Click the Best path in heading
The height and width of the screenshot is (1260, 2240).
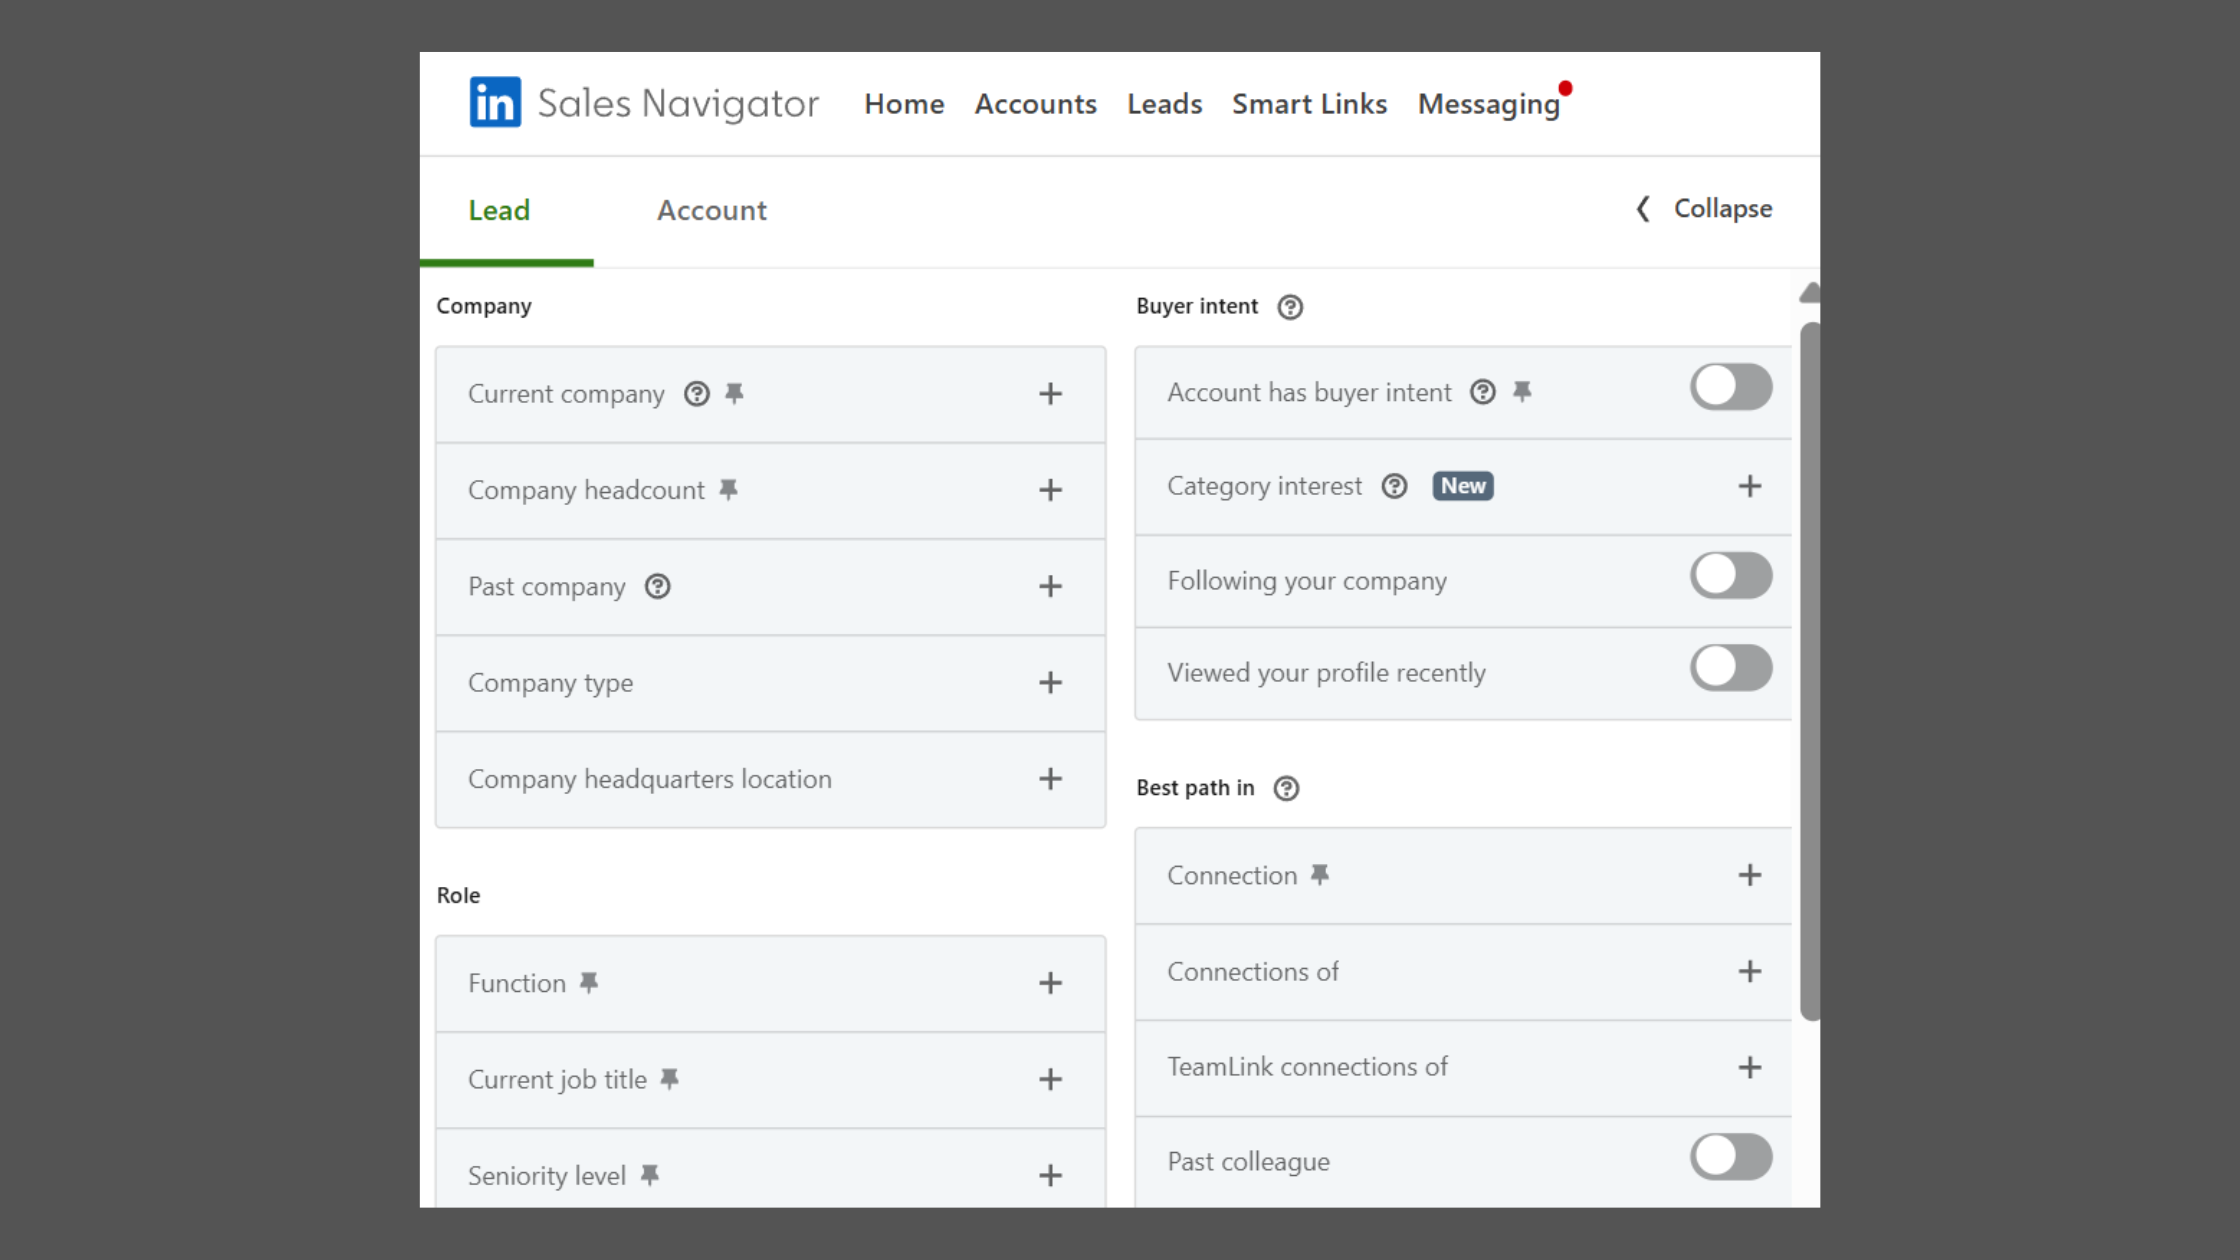click(1195, 788)
